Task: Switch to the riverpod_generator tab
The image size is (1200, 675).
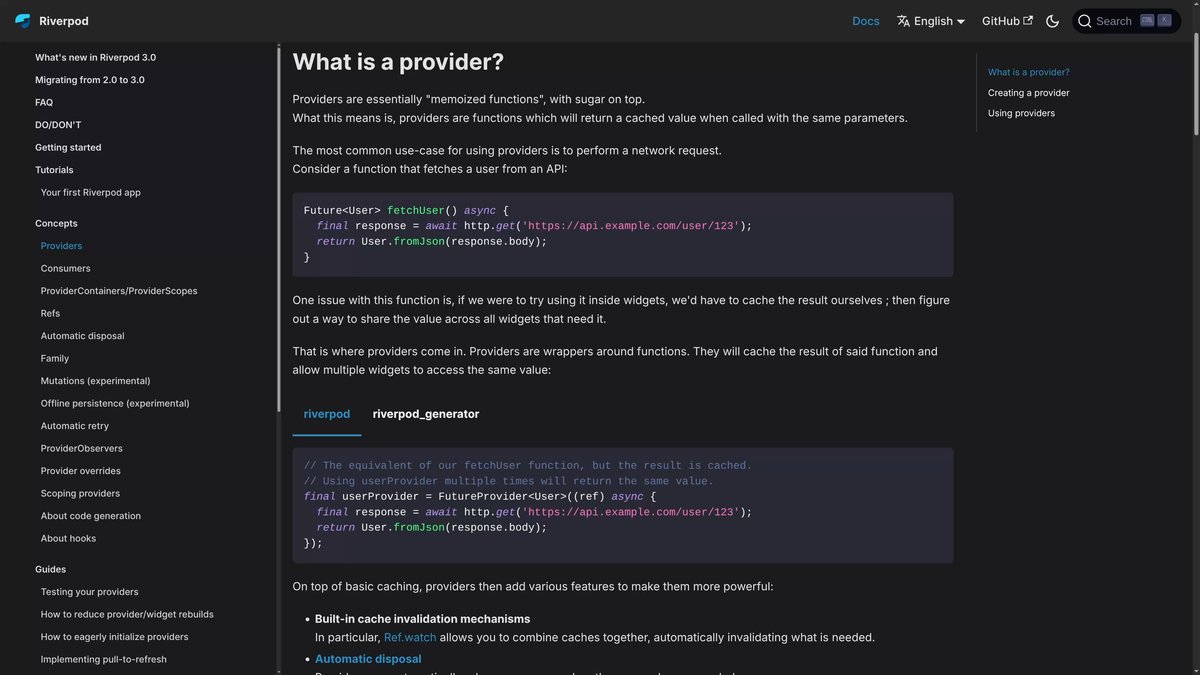Action: tap(426, 414)
